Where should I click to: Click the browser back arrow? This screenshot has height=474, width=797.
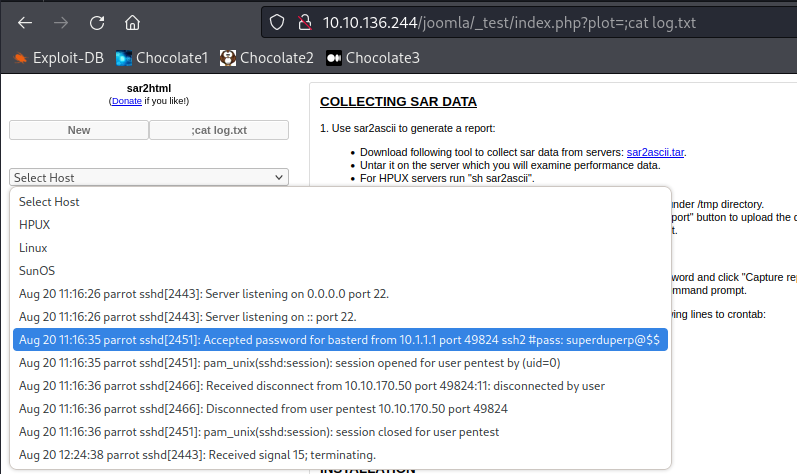pyautogui.click(x=25, y=22)
